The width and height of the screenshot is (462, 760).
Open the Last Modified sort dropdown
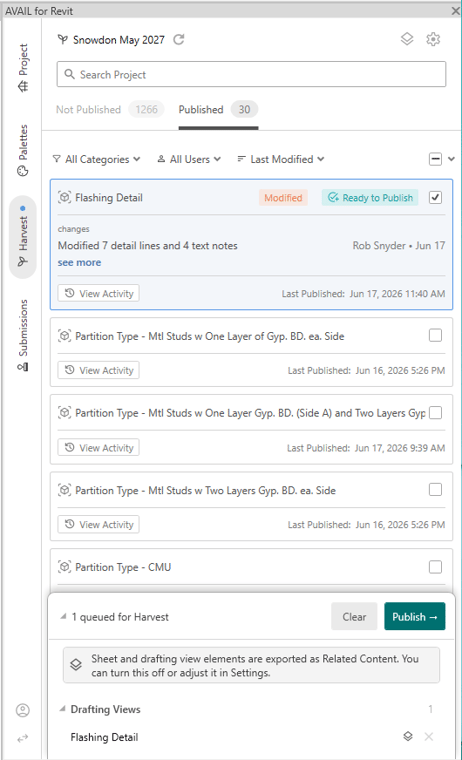(x=281, y=159)
